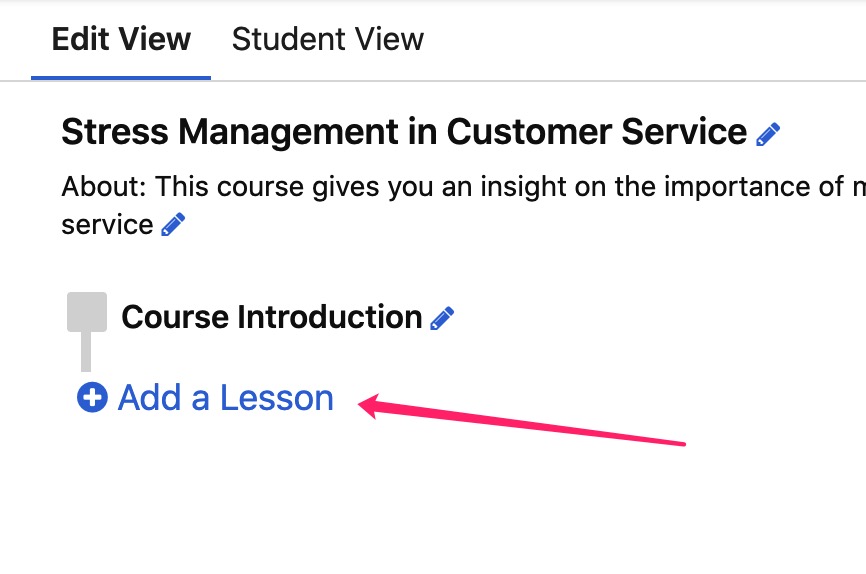Click the Stress Management in Customer Service title

pos(404,131)
